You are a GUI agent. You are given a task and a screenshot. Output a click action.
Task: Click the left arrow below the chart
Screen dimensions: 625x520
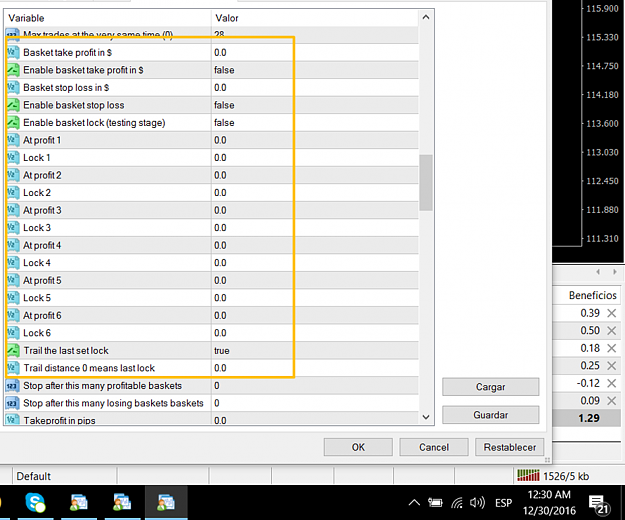[598, 272]
